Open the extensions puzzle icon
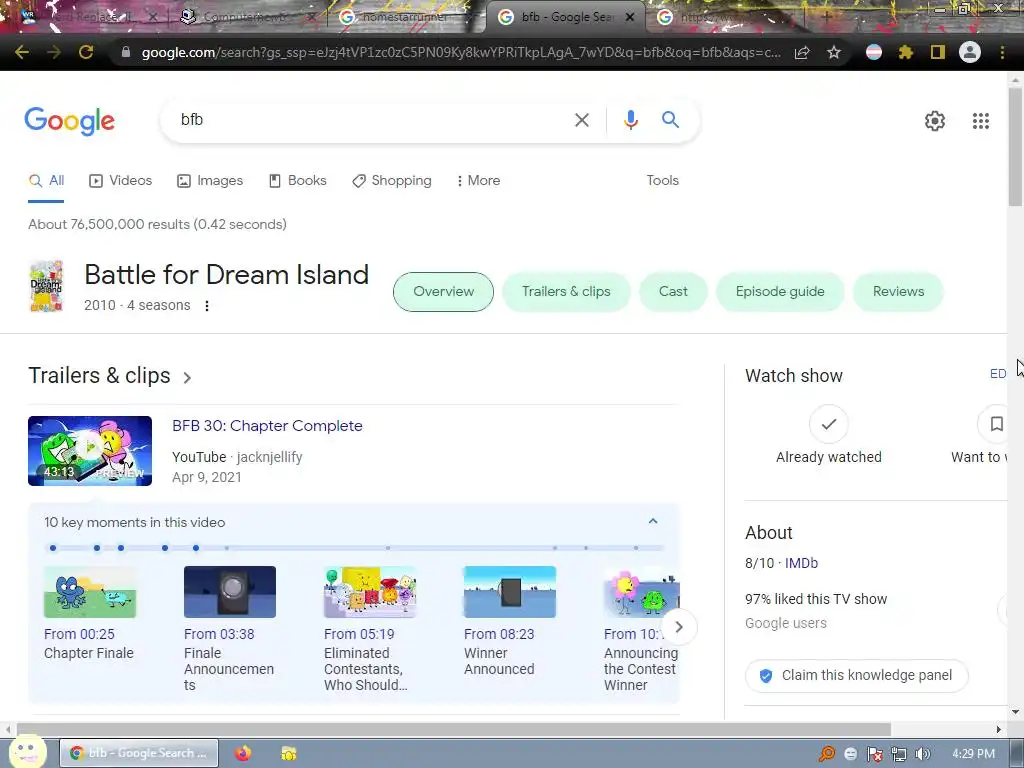Image resolution: width=1024 pixels, height=768 pixels. [905, 52]
